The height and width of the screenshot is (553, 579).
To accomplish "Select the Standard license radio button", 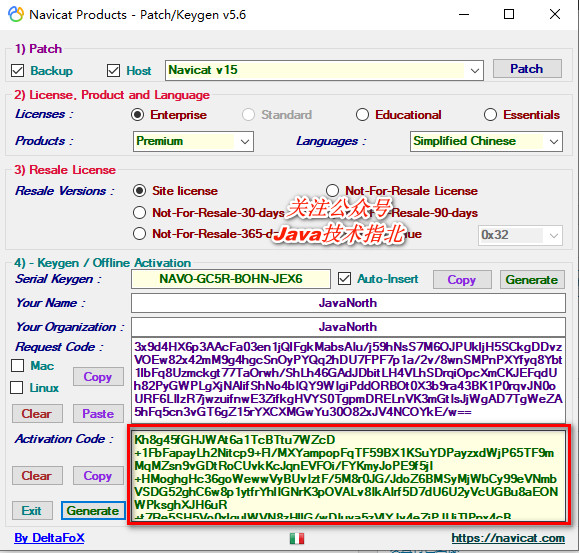I will point(248,115).
